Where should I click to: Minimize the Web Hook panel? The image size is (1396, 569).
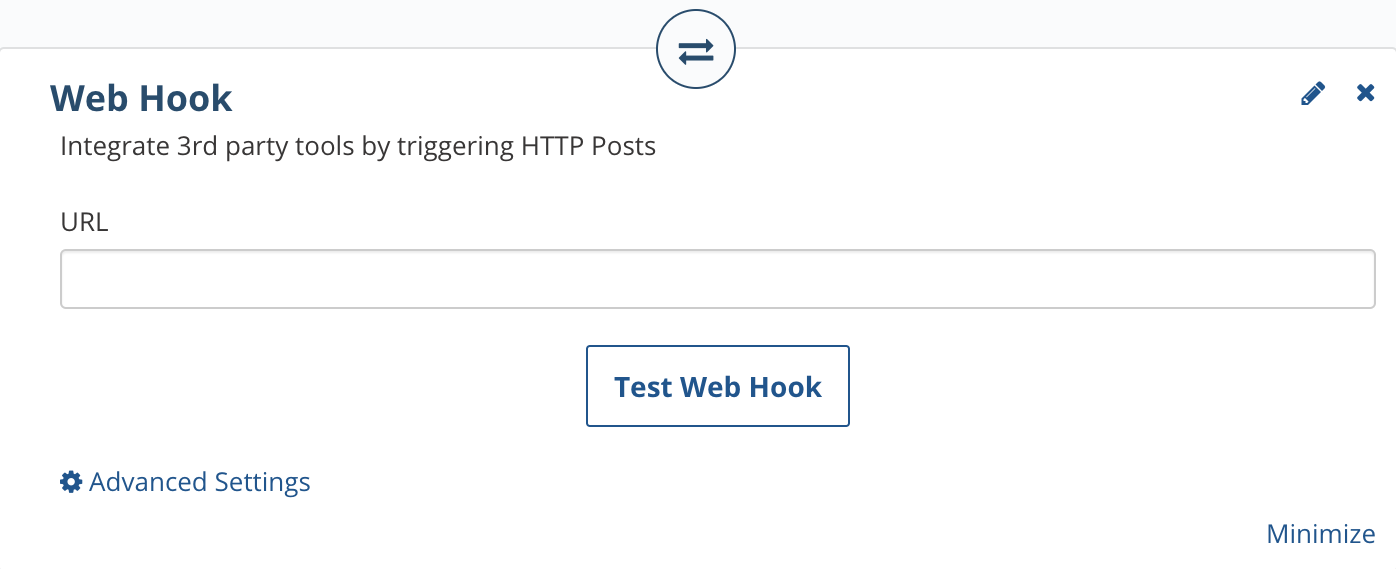[1321, 534]
